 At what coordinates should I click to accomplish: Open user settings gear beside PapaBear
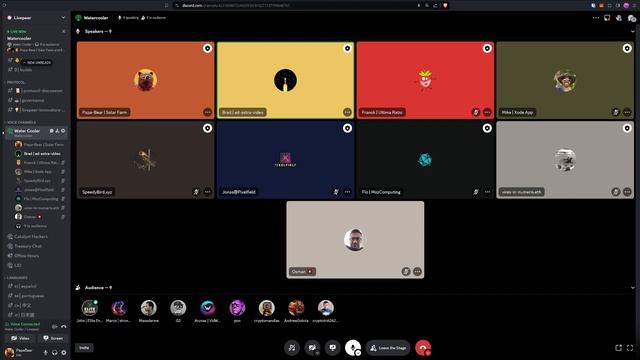[64, 352]
